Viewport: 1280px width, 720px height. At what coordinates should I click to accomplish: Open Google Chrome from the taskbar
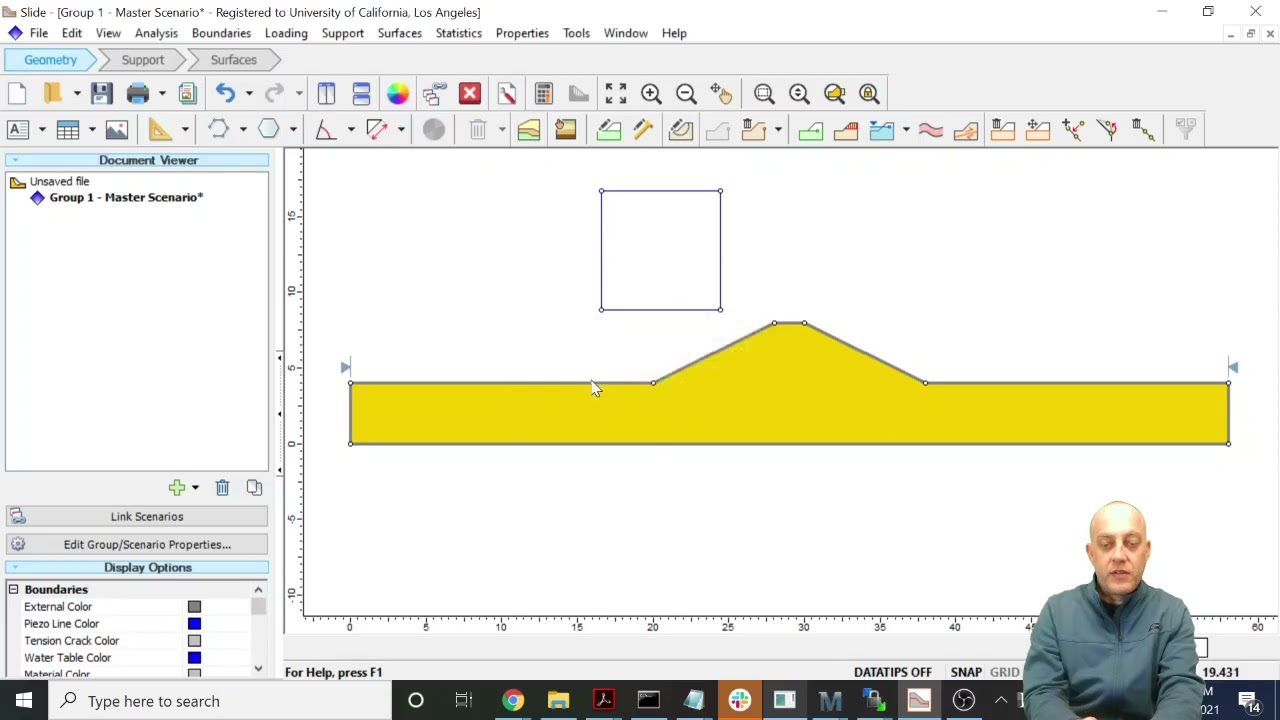512,701
